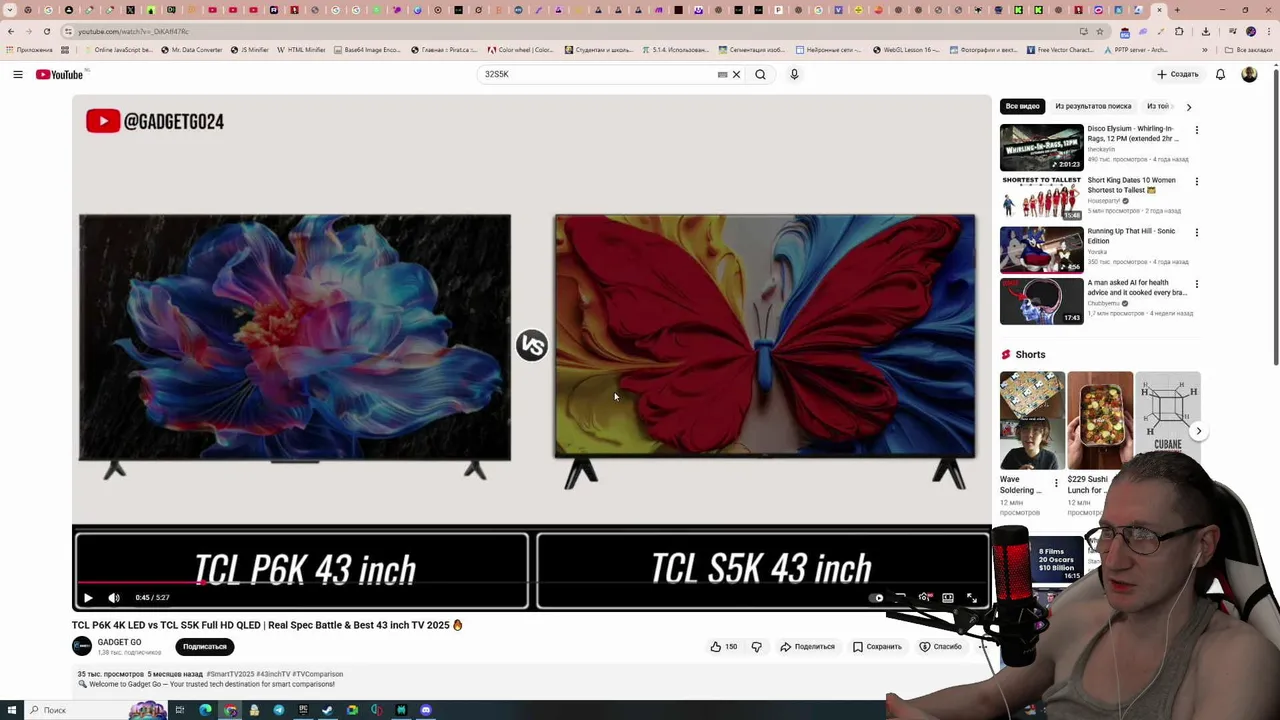Open the Wave Soldering short
Viewport: 1280px width, 720px height.
click(1032, 420)
